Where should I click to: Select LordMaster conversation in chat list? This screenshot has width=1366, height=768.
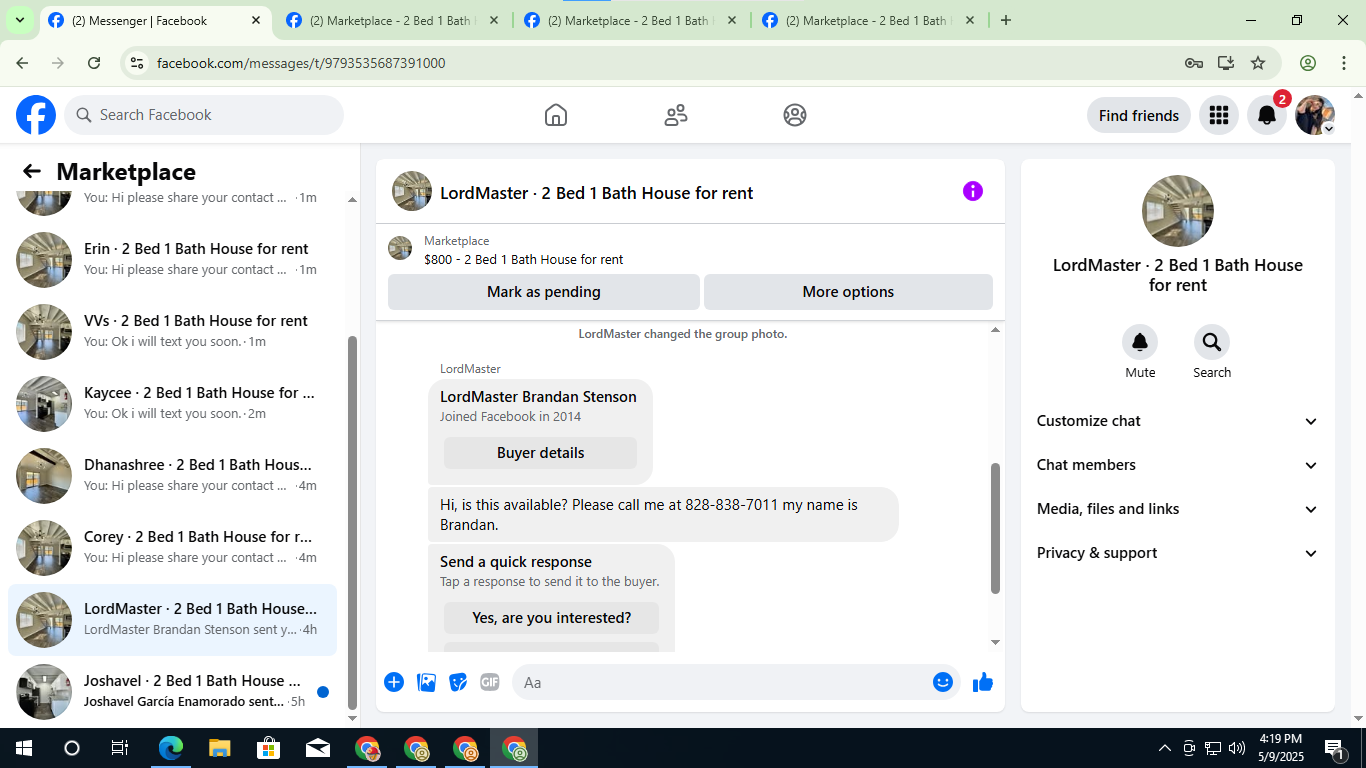(172, 620)
